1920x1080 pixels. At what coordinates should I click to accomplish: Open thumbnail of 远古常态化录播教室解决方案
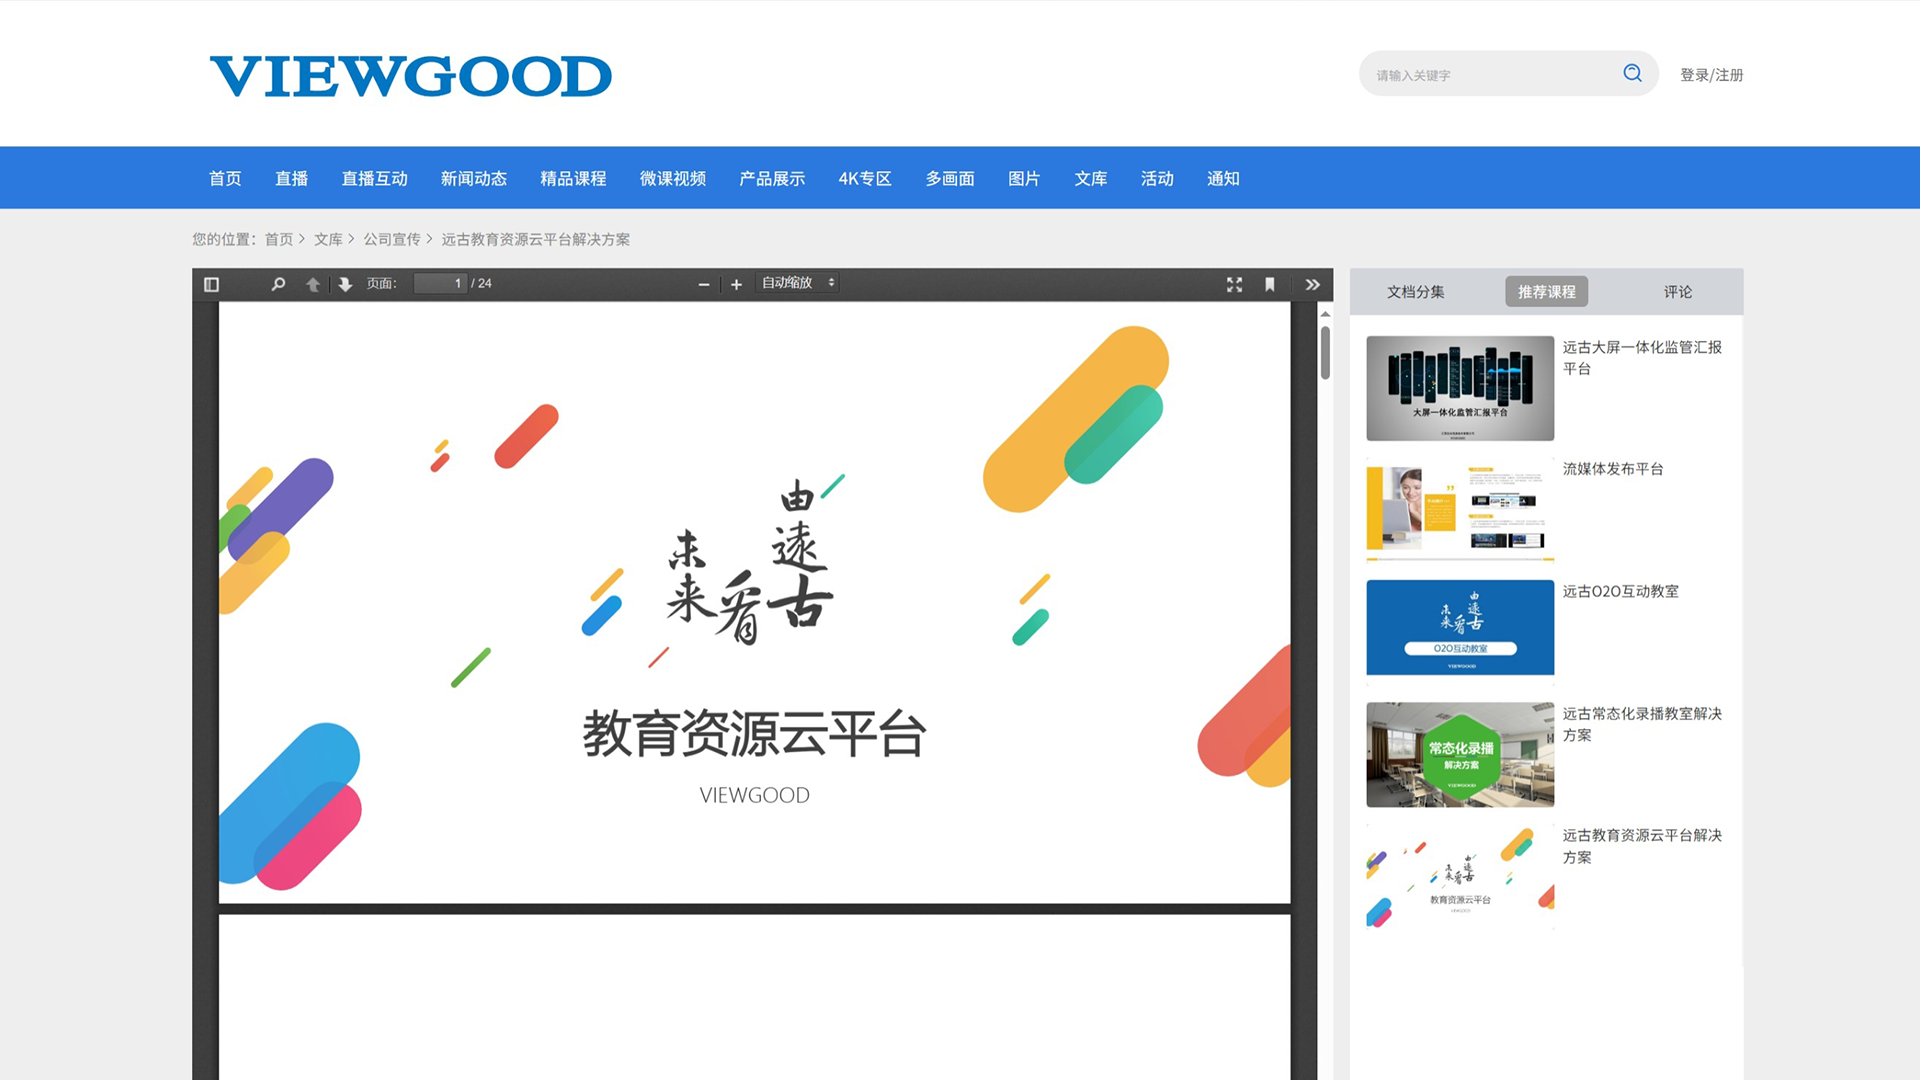1460,754
